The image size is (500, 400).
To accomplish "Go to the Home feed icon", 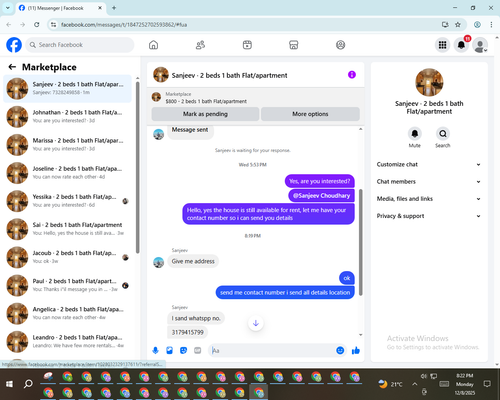I will [x=153, y=45].
